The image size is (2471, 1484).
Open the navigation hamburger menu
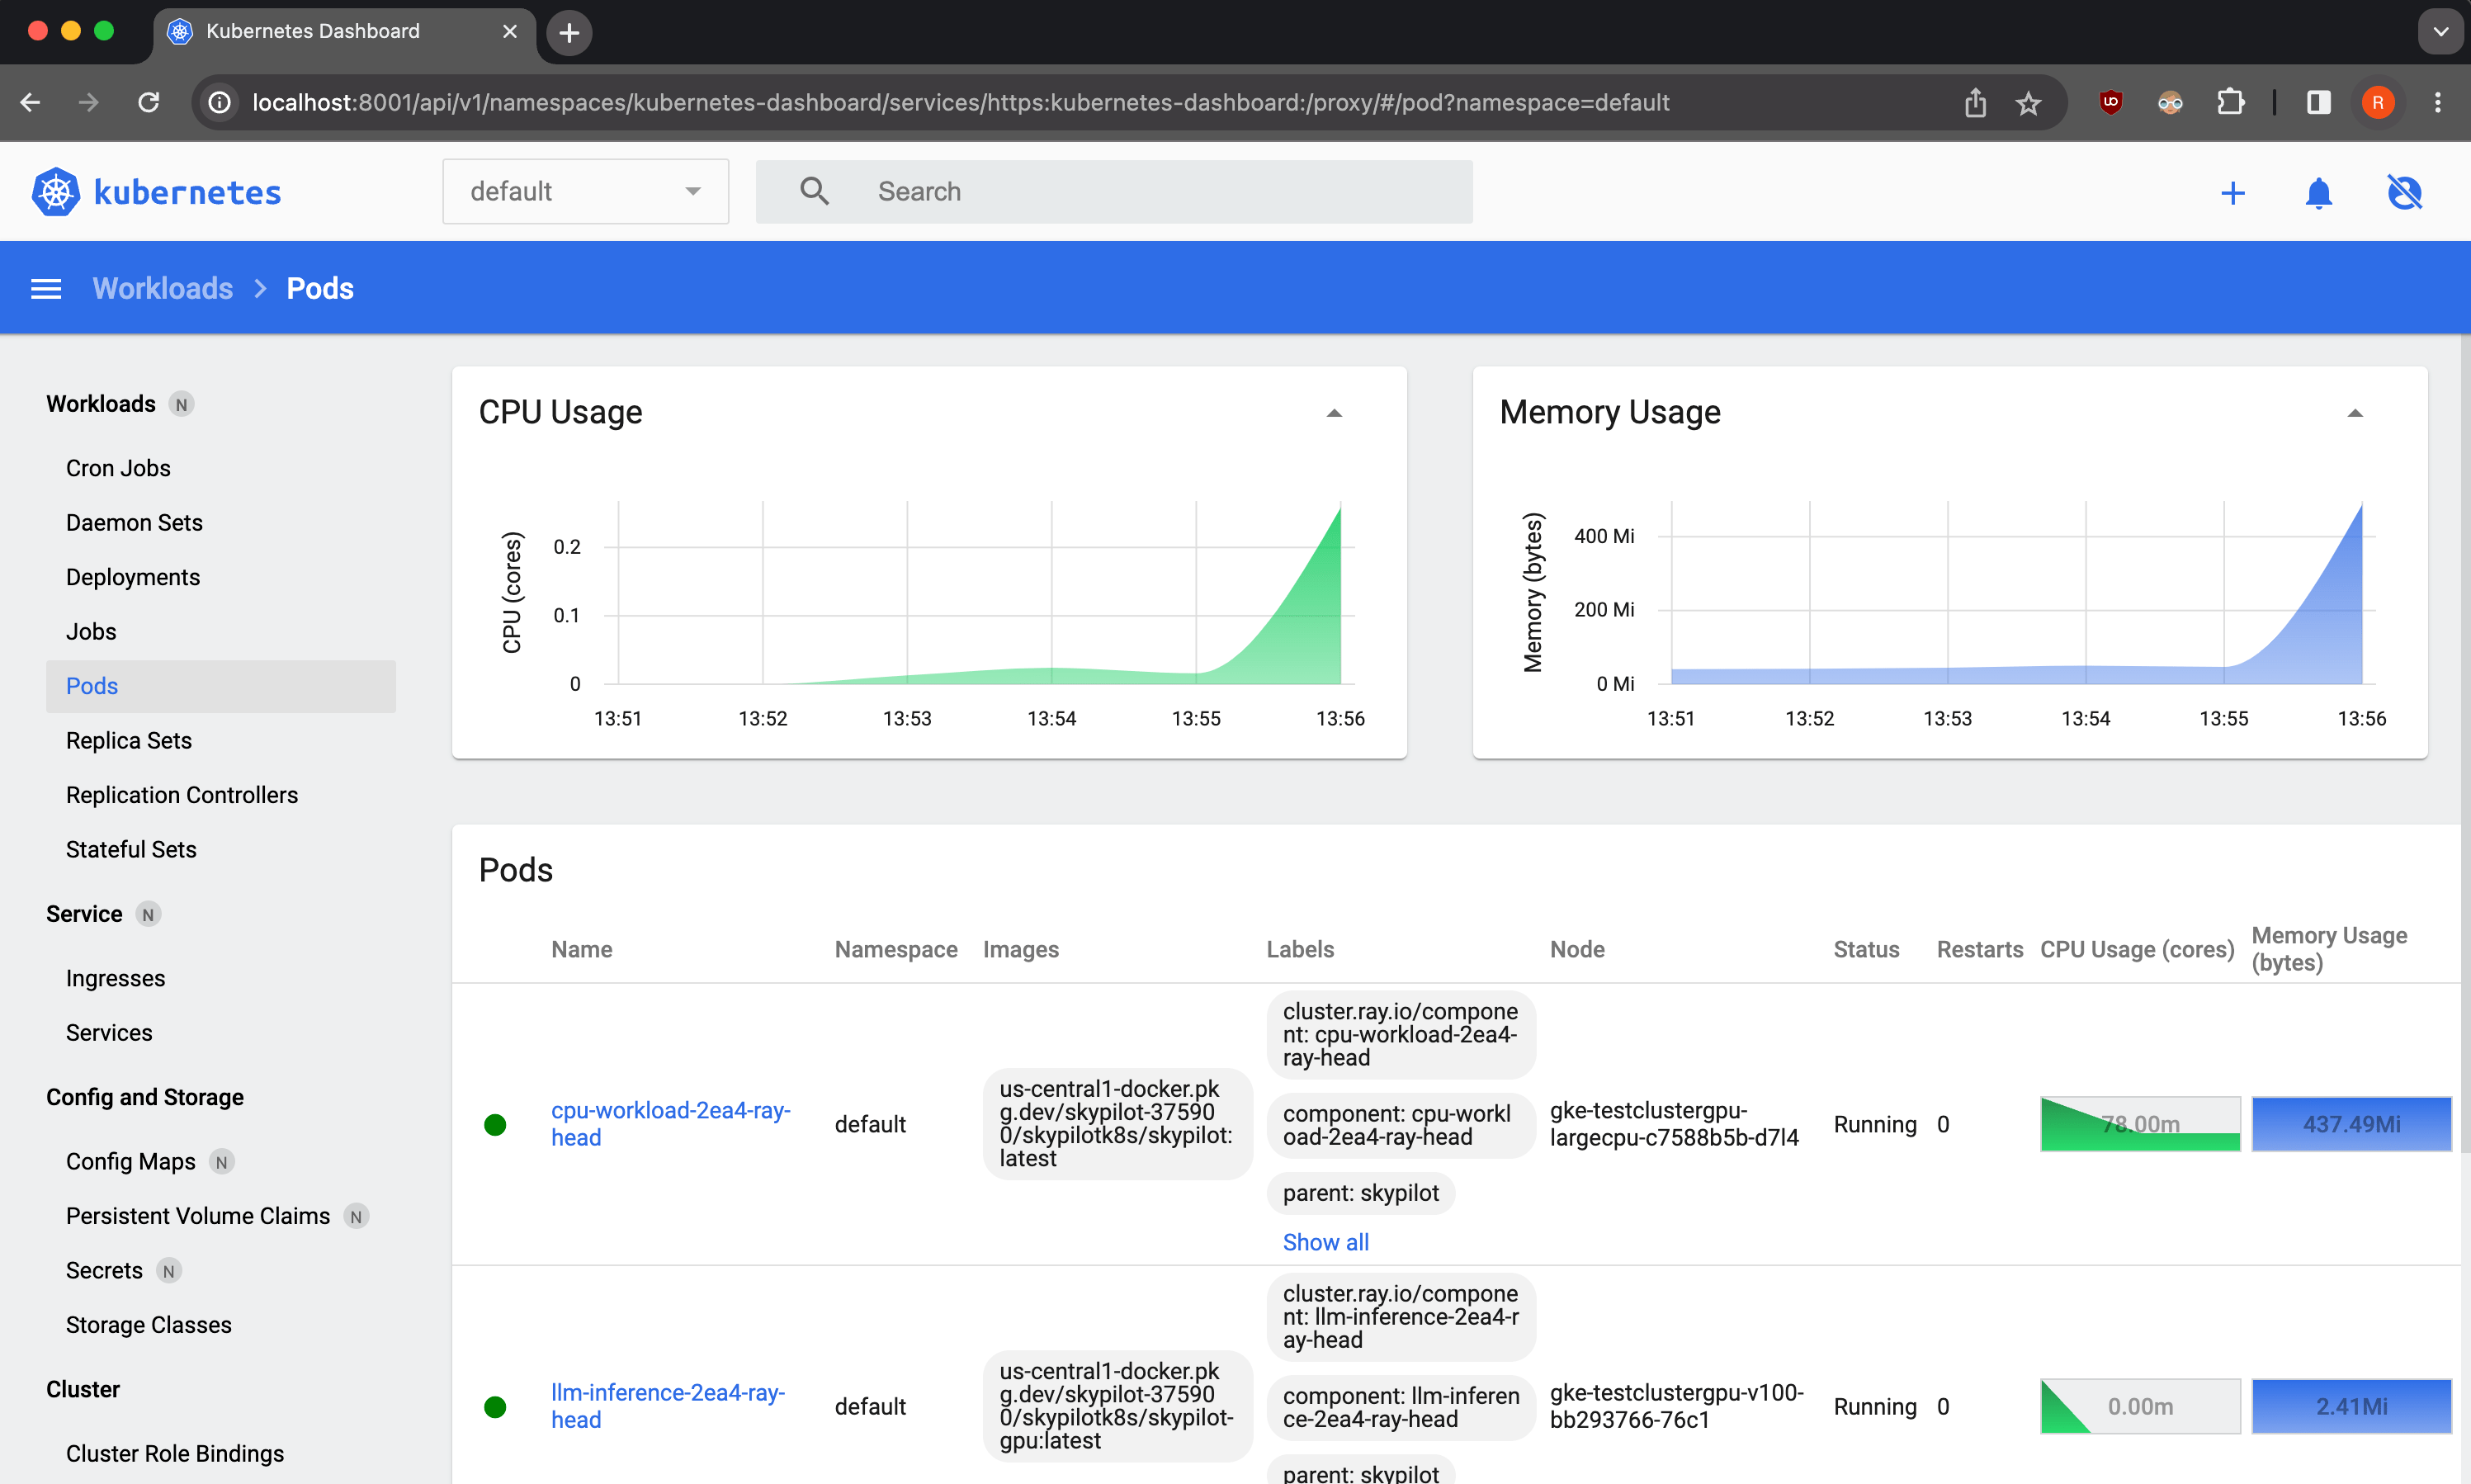point(46,288)
